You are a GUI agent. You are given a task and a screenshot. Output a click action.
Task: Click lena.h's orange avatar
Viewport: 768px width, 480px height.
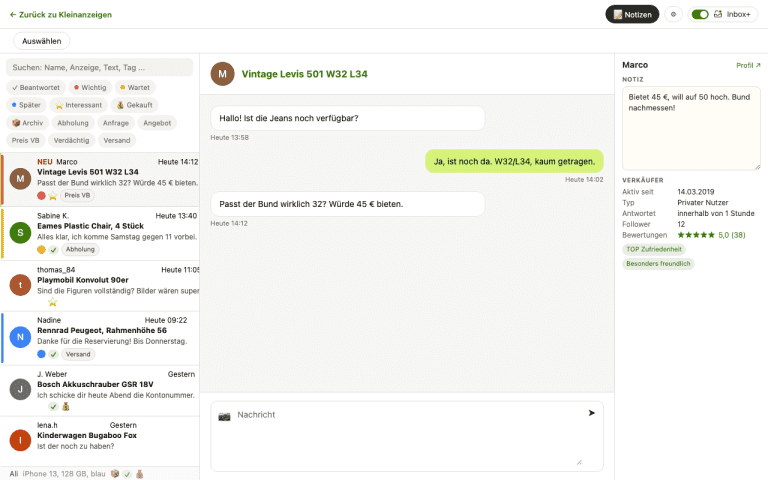pos(21,440)
